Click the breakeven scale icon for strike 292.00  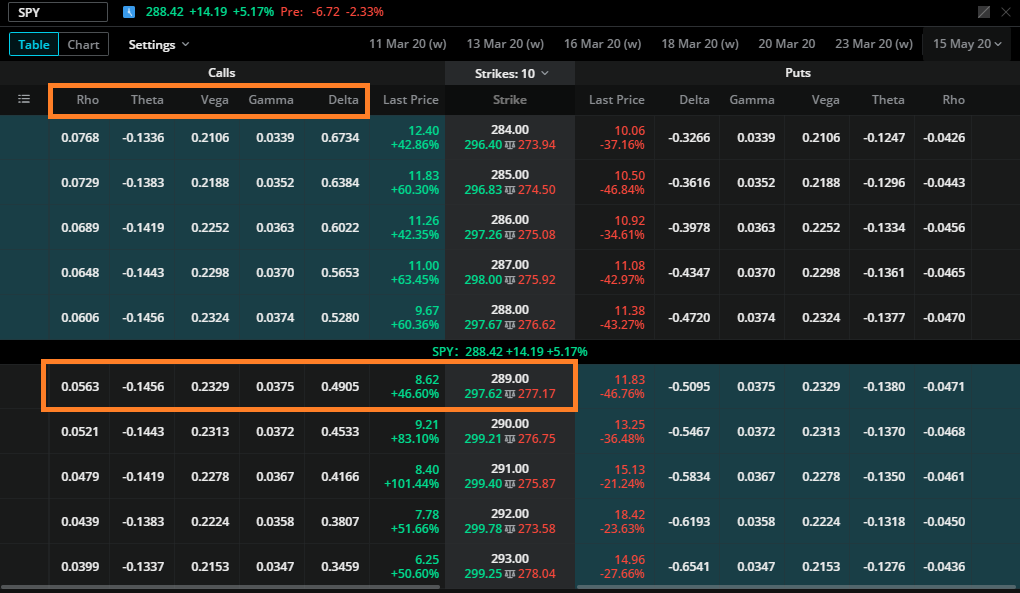(x=510, y=529)
